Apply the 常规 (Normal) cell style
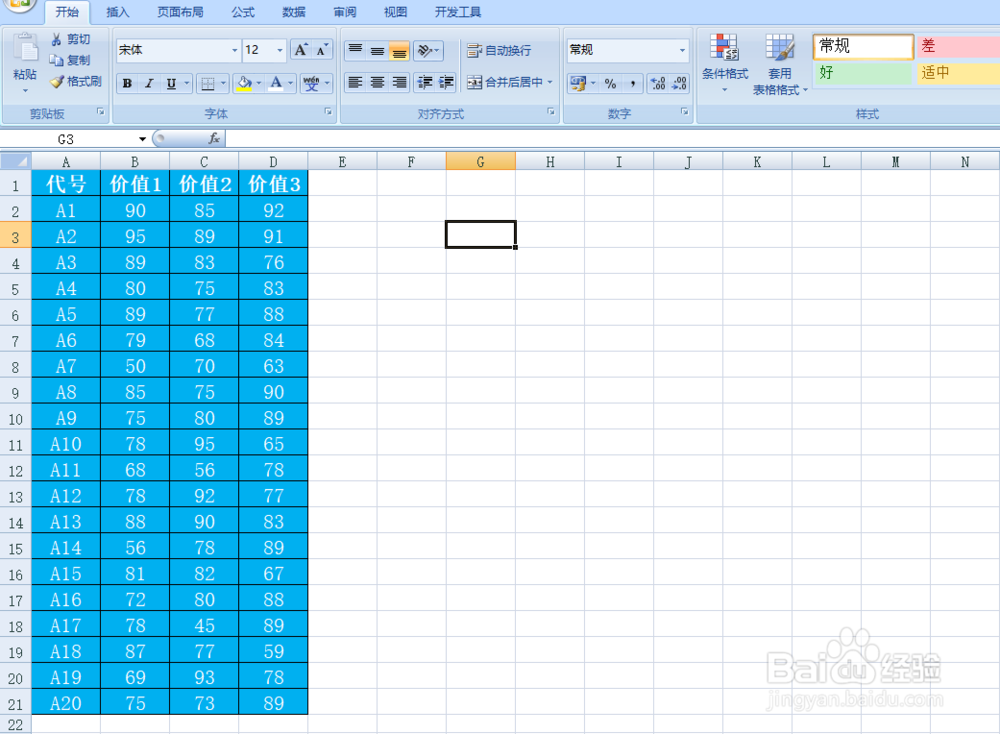Image resolution: width=1000 pixels, height=734 pixels. point(864,46)
